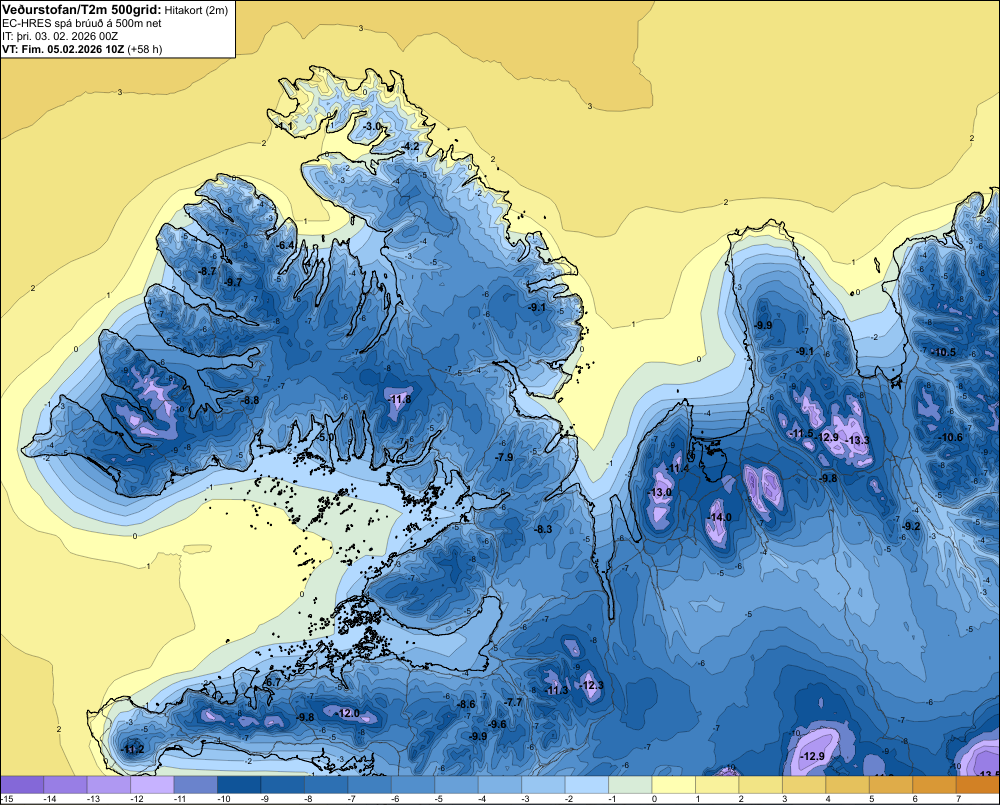Select legend swatch between -13 and -12
The height and width of the screenshot is (805, 1000).
coord(108,784)
